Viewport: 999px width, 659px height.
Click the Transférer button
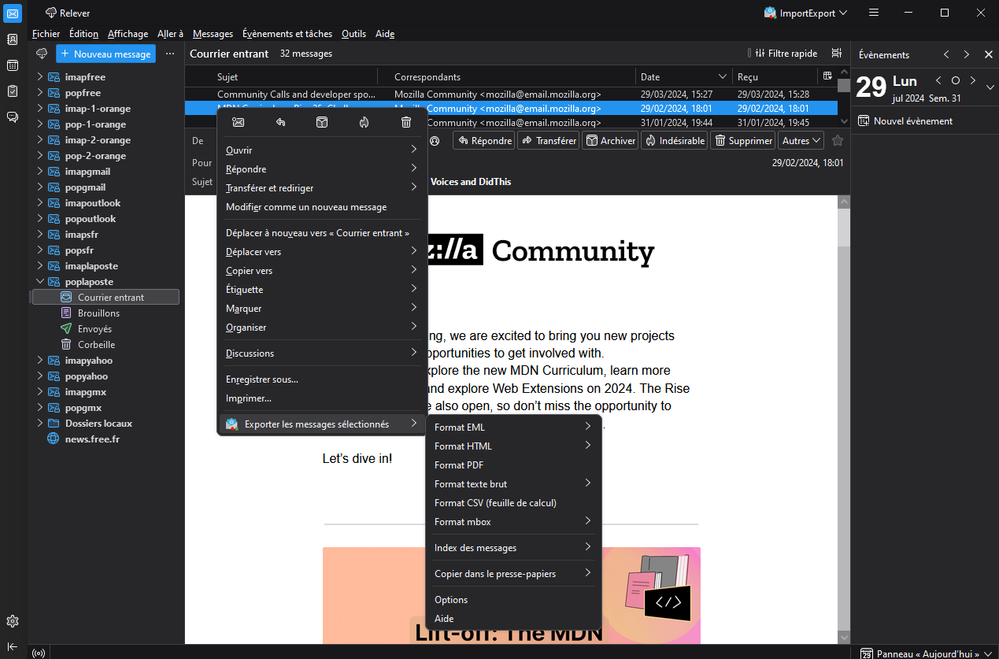point(549,141)
